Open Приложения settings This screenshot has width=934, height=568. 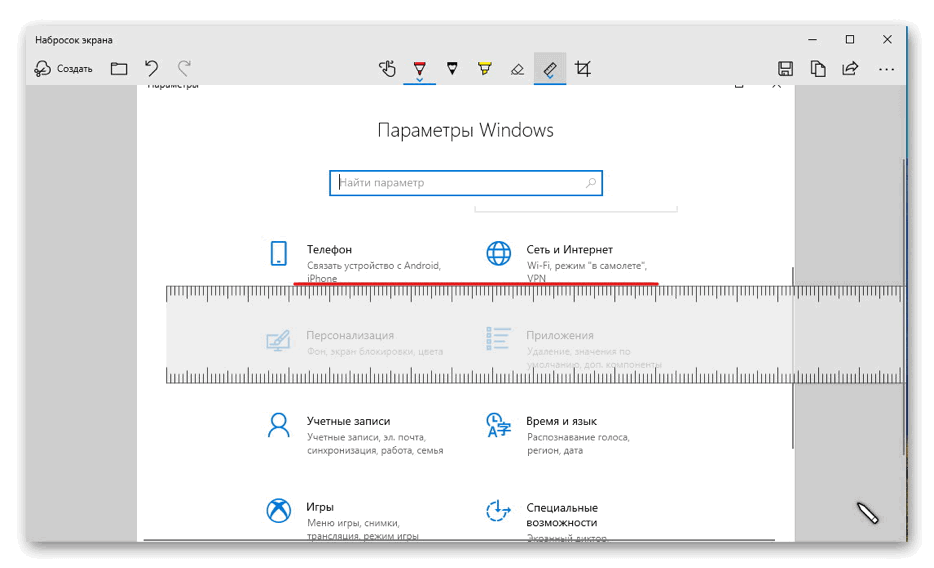click(x=575, y=348)
